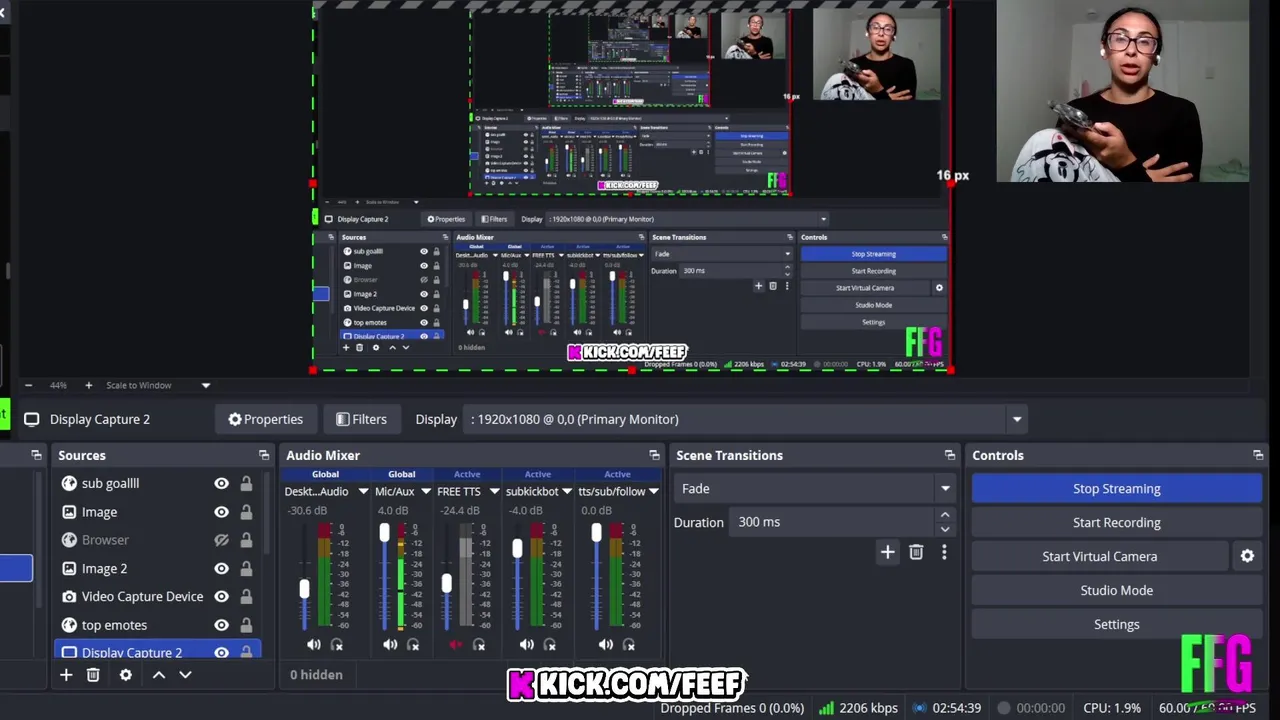Enable monitoring headphones for subkickbot
The height and width of the screenshot is (720, 1280).
click(550, 645)
